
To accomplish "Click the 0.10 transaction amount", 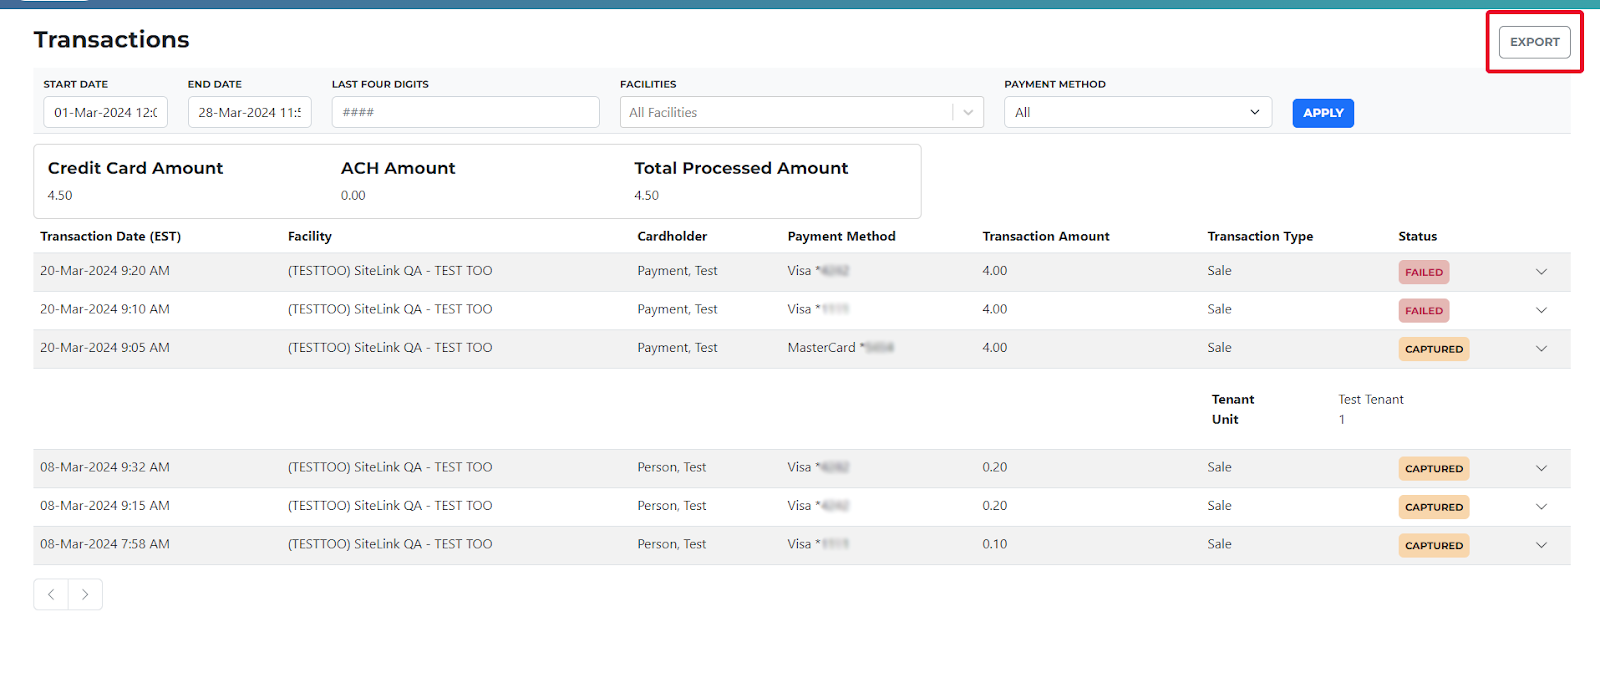I will [x=994, y=544].
